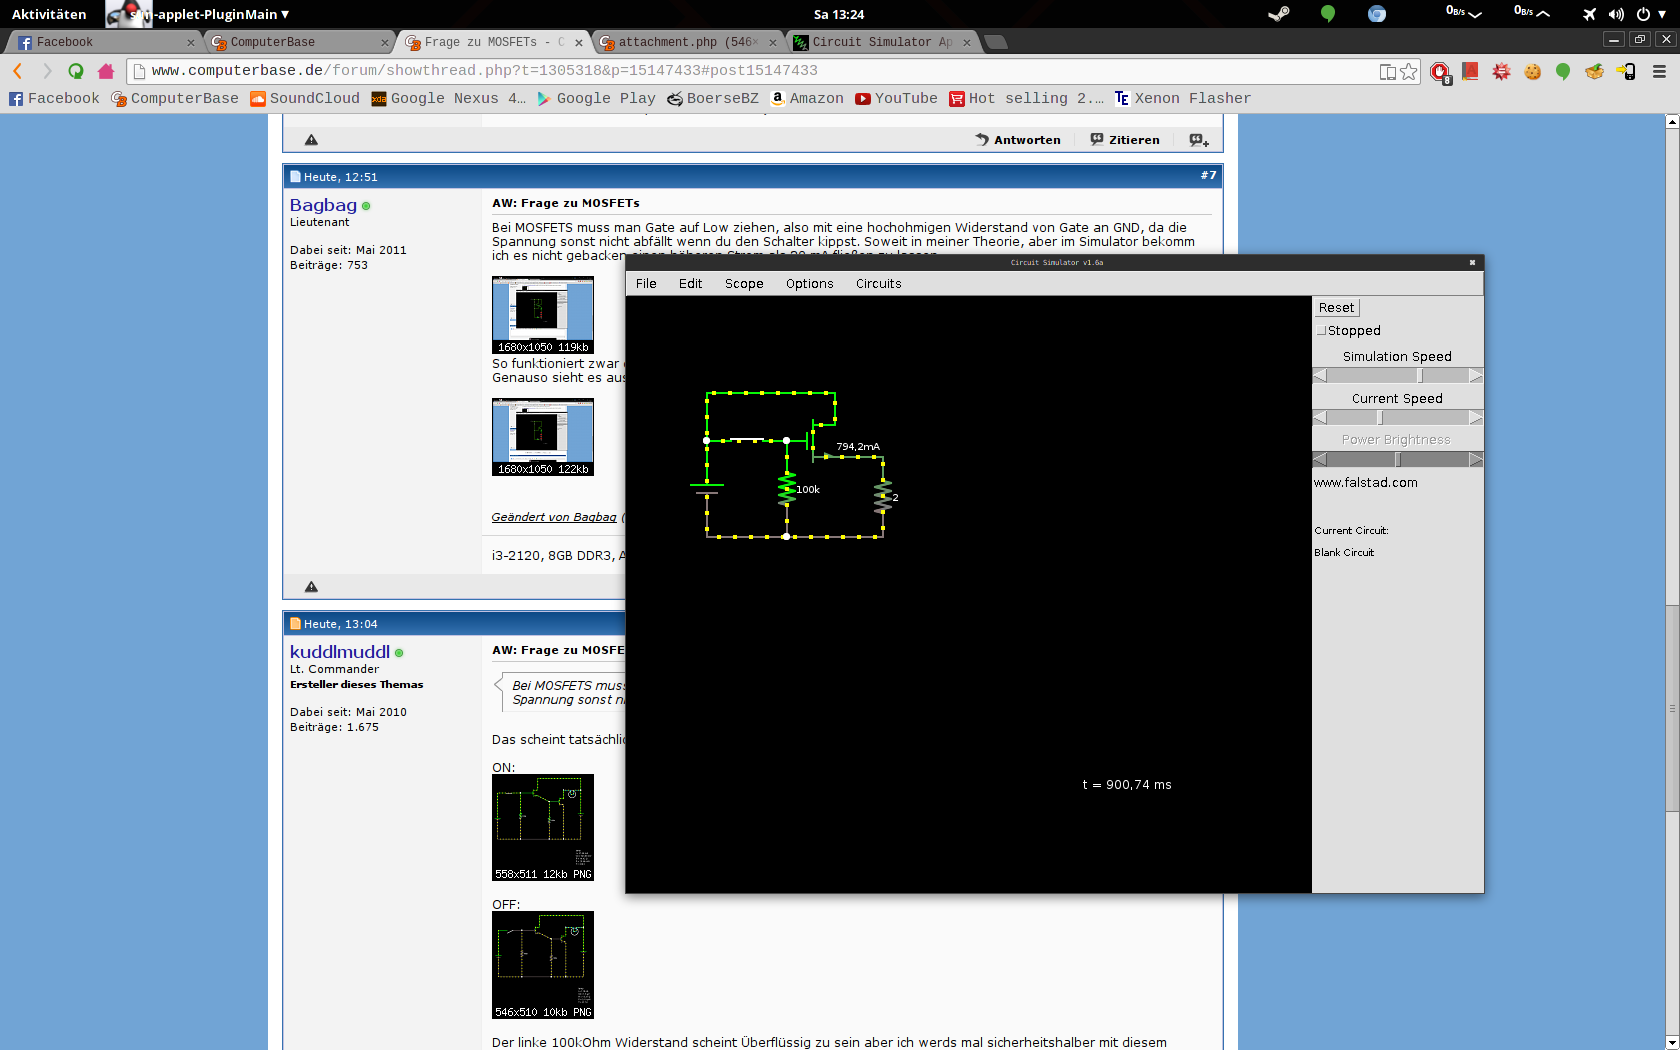Bookmark the page with the star icon

coord(1409,71)
